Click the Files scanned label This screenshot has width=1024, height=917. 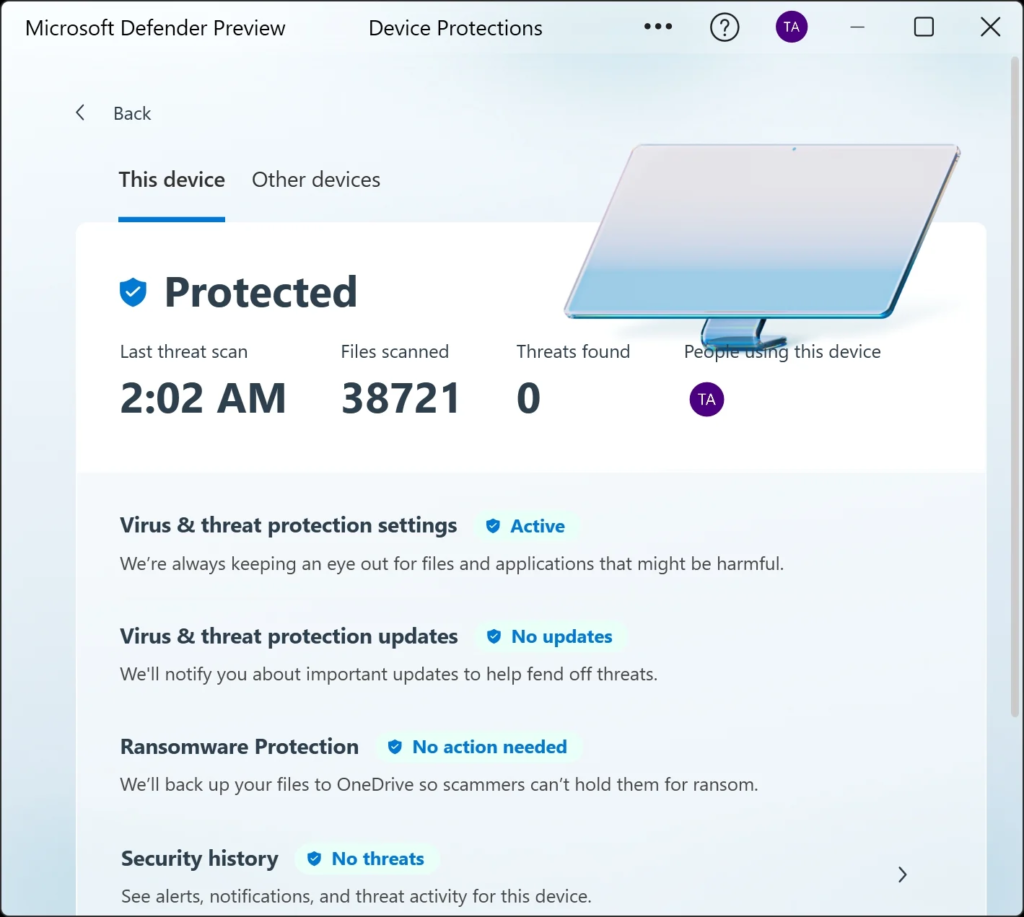pyautogui.click(x=394, y=351)
